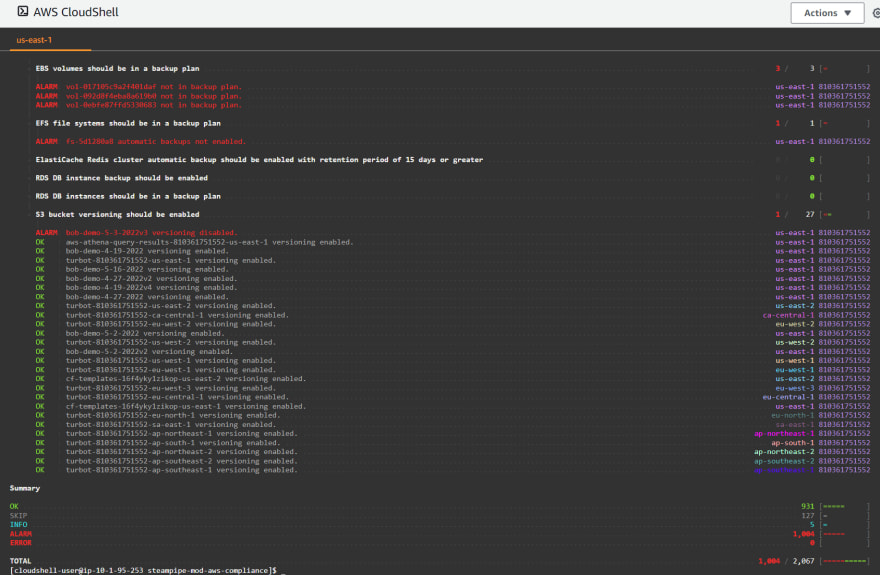Image resolution: width=880 pixels, height=575 pixels.
Task: Click 'RDS DB instances should be in a backup plan'
Action: pyautogui.click(x=128, y=196)
